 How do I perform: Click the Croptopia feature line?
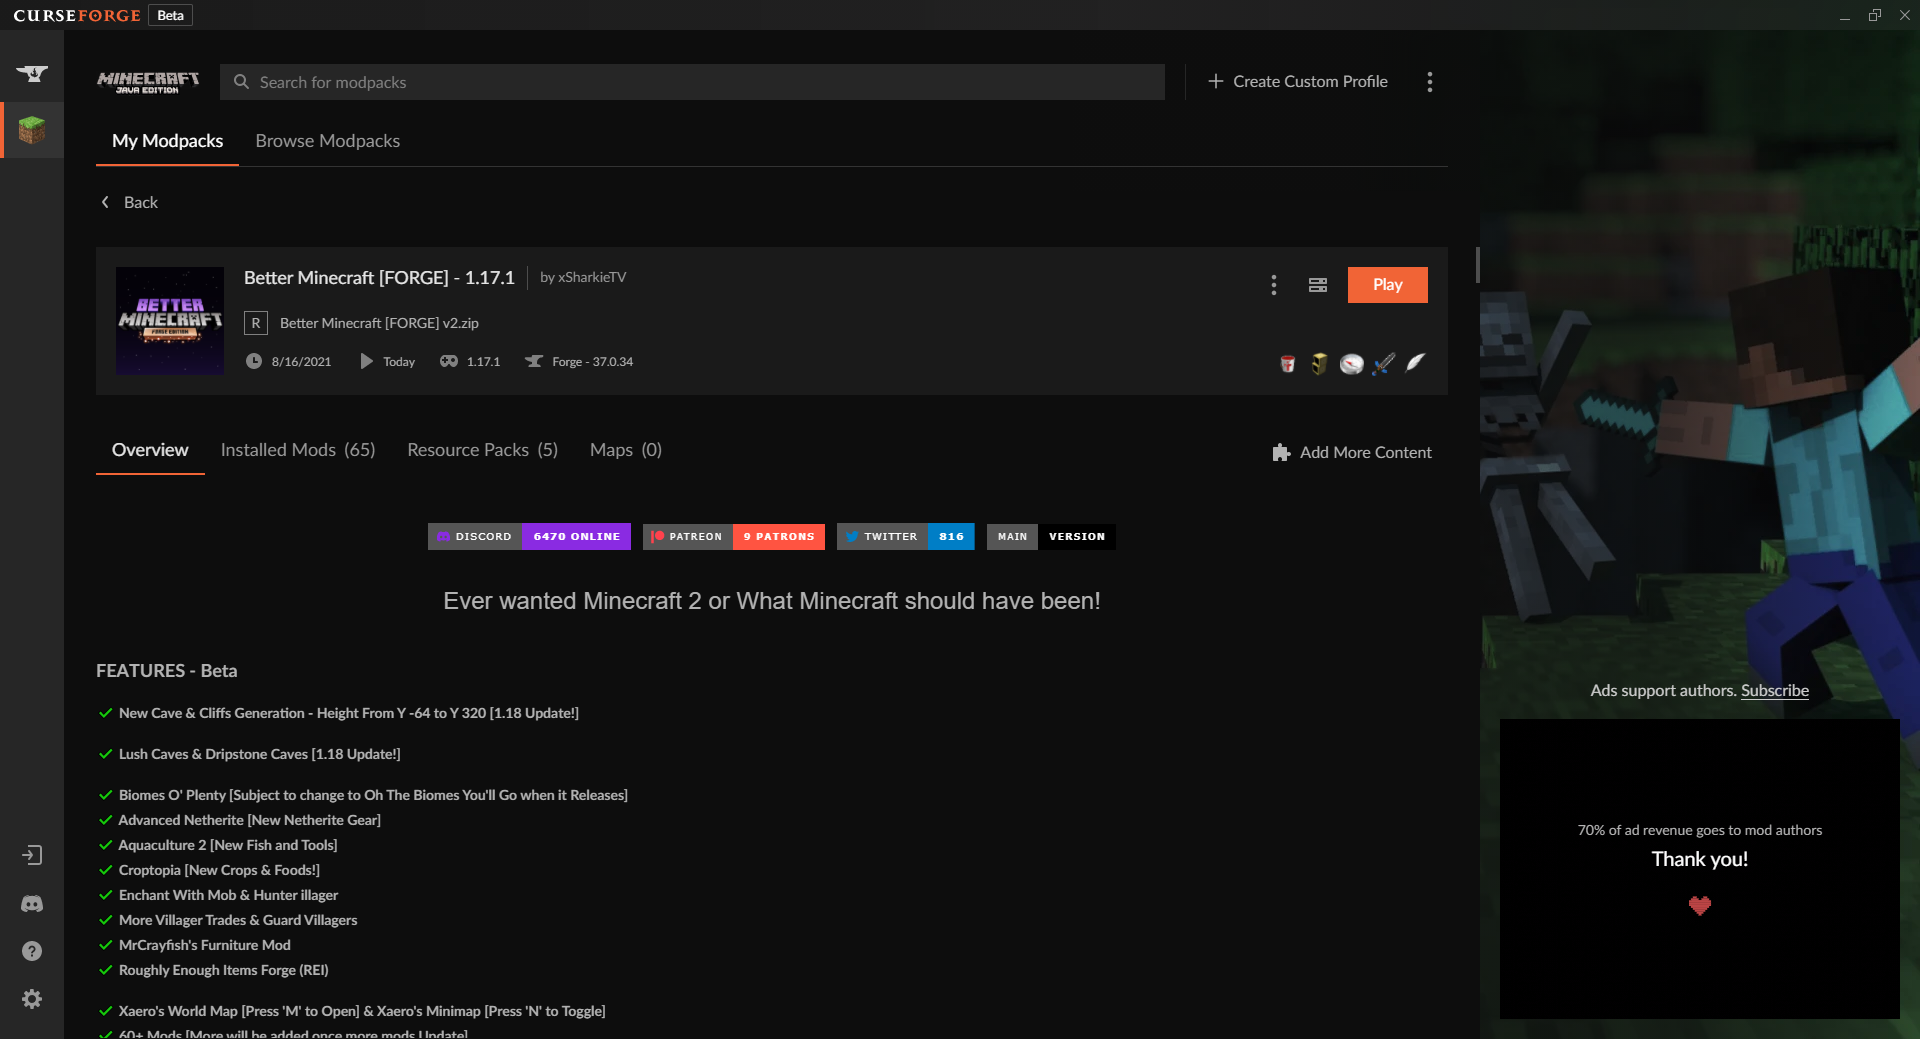[x=219, y=870]
